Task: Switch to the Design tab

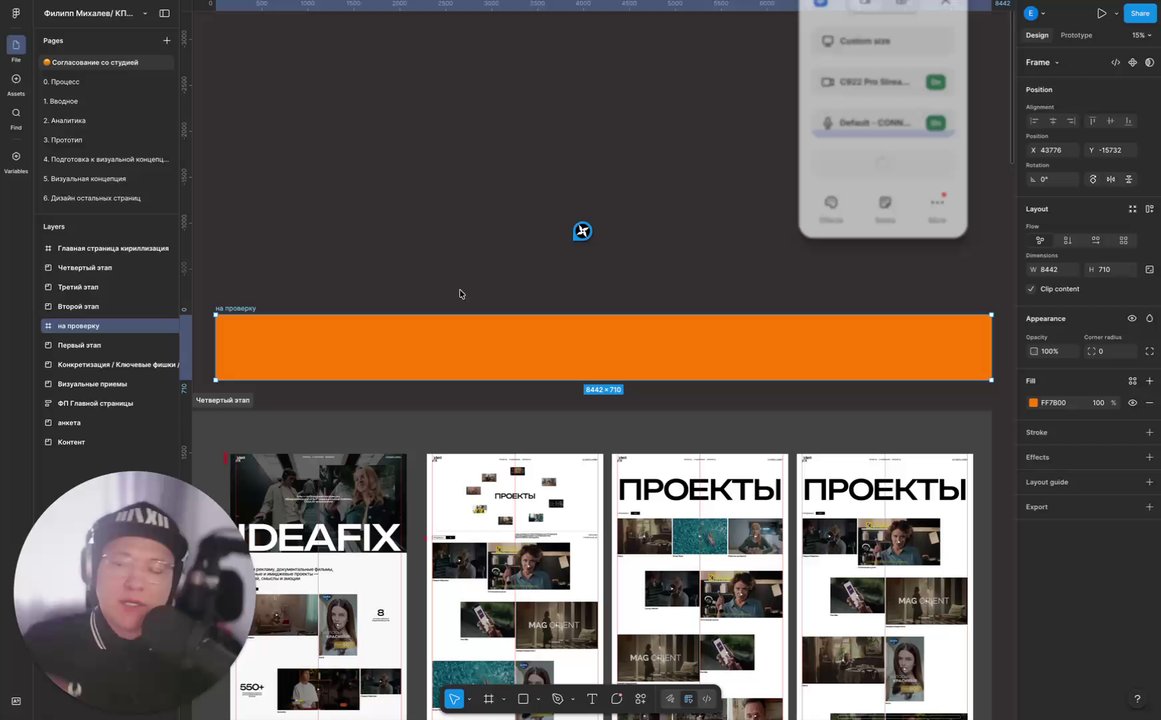Action: 1037,35
